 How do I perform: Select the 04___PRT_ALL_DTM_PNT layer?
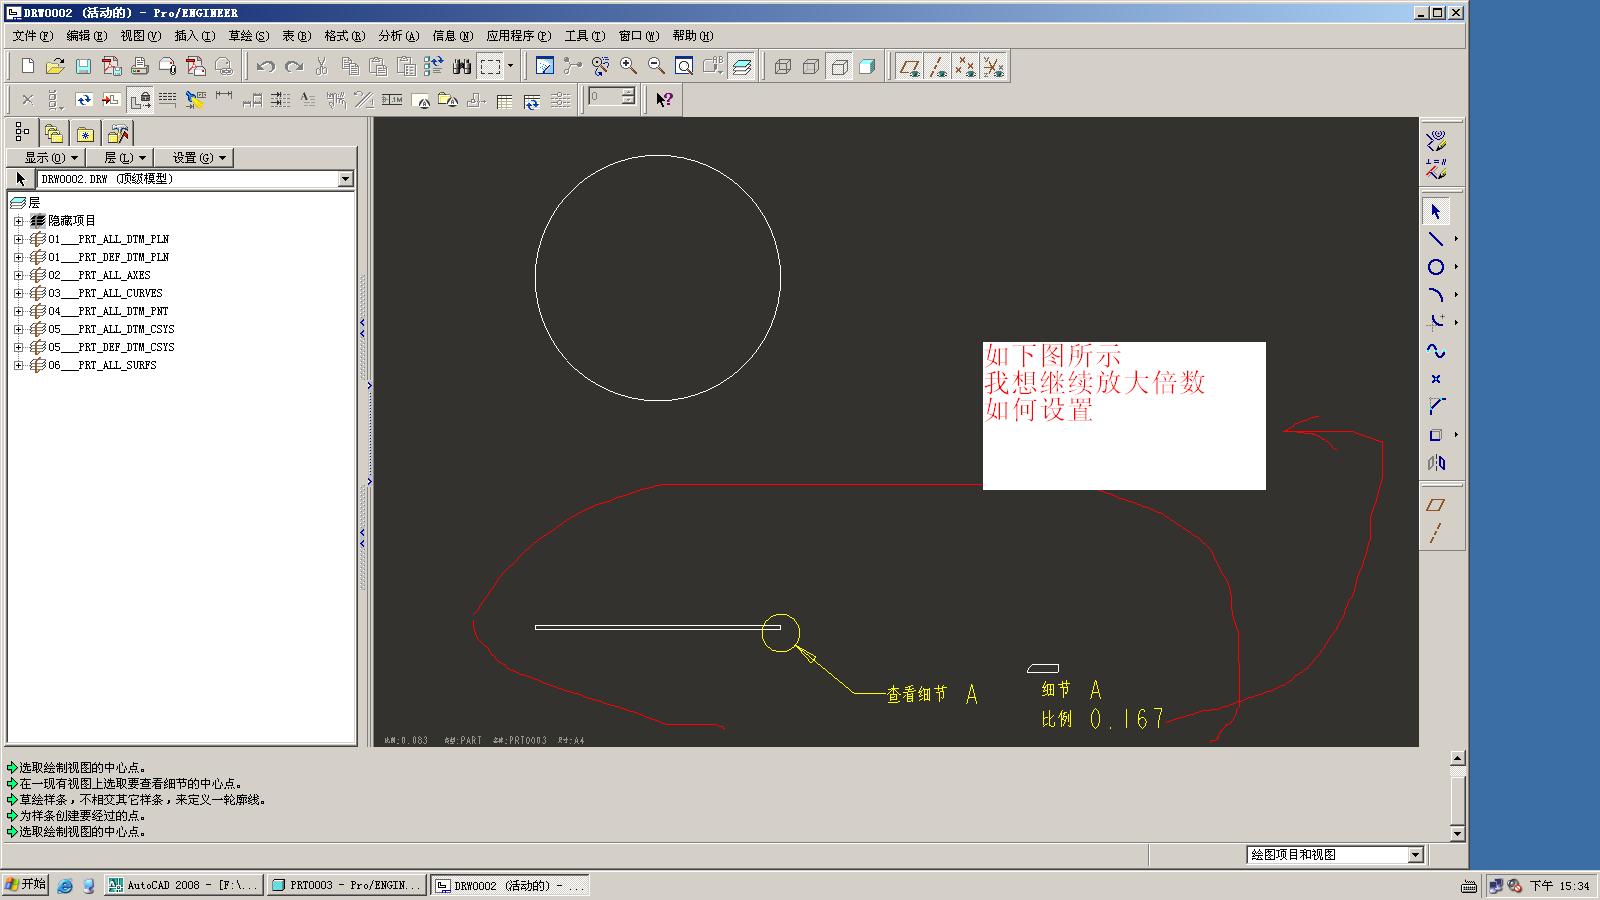coord(109,311)
